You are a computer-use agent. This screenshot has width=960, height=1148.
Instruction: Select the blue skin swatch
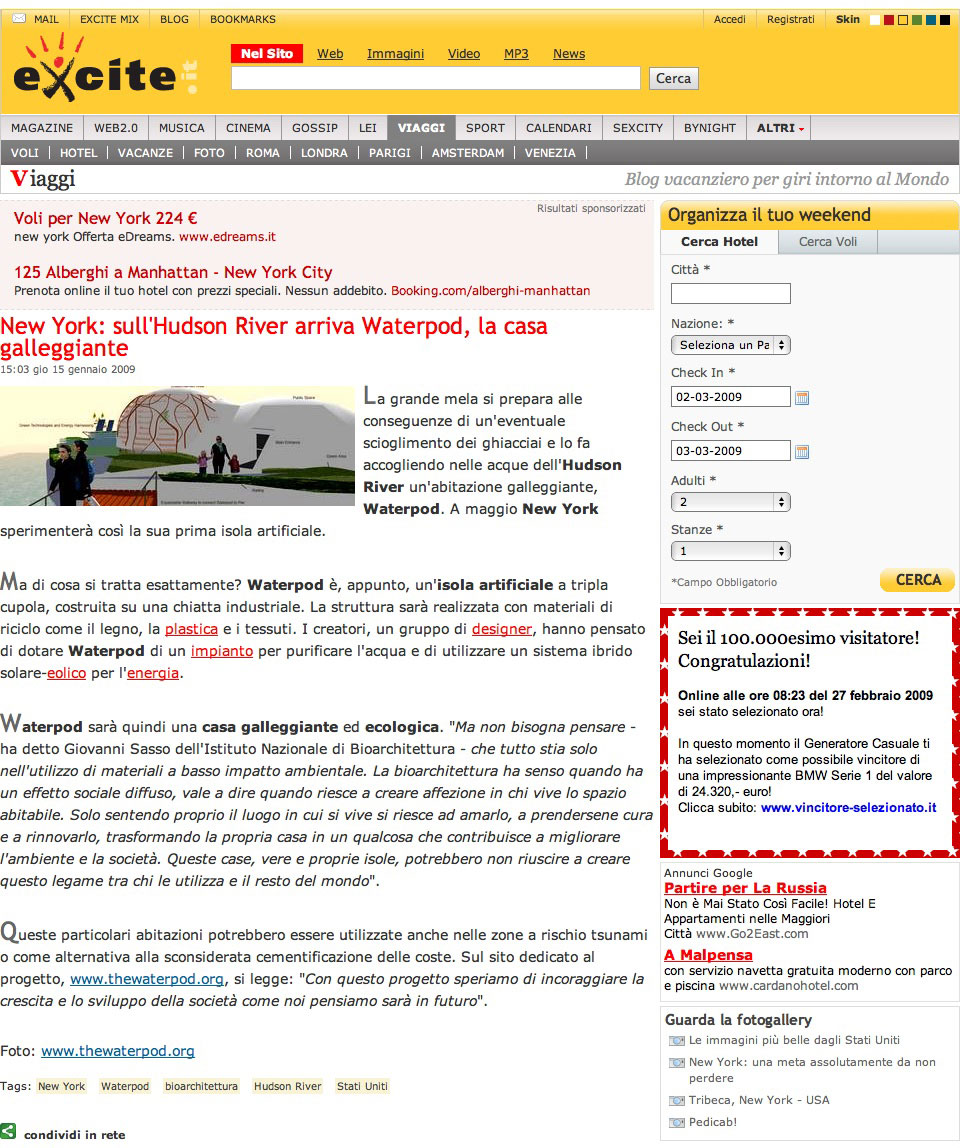click(x=931, y=20)
